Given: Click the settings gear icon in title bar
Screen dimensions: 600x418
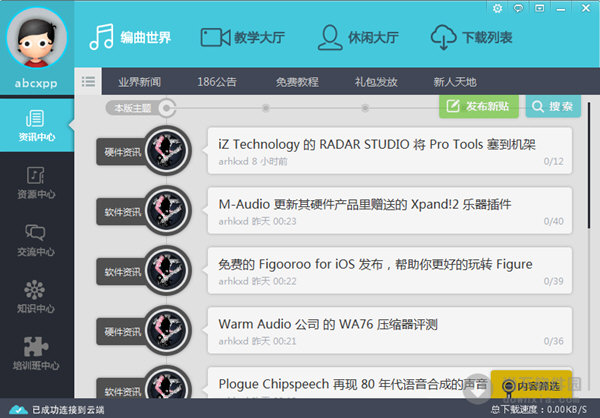Looking at the screenshot, I should (x=497, y=8).
